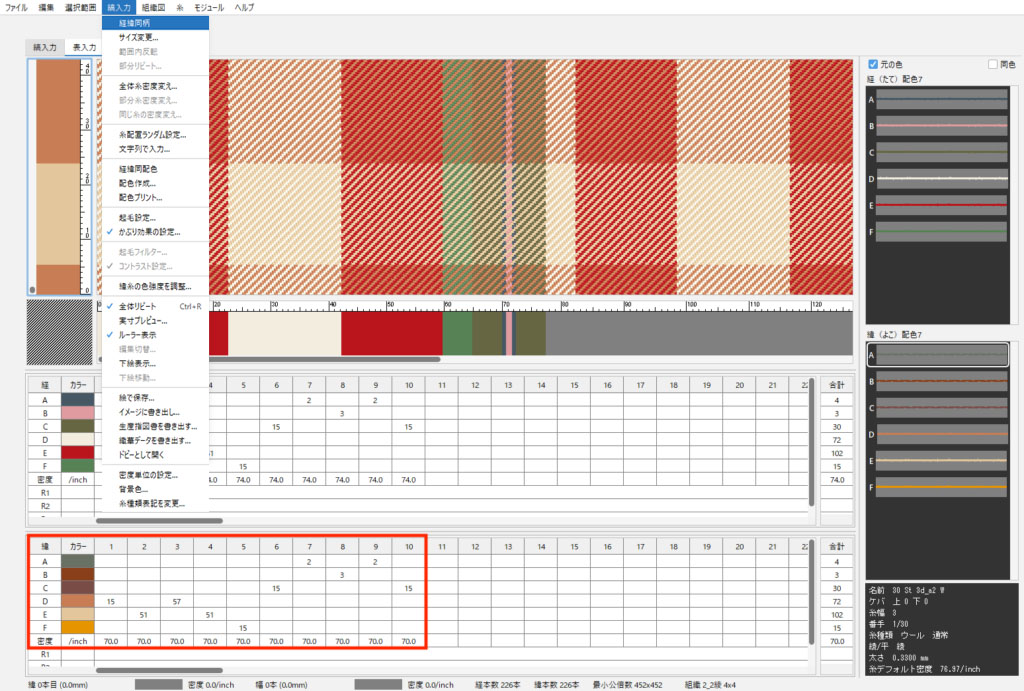Select サイズ変更... menu entry
The height and width of the screenshot is (691, 1024).
(x=138, y=37)
